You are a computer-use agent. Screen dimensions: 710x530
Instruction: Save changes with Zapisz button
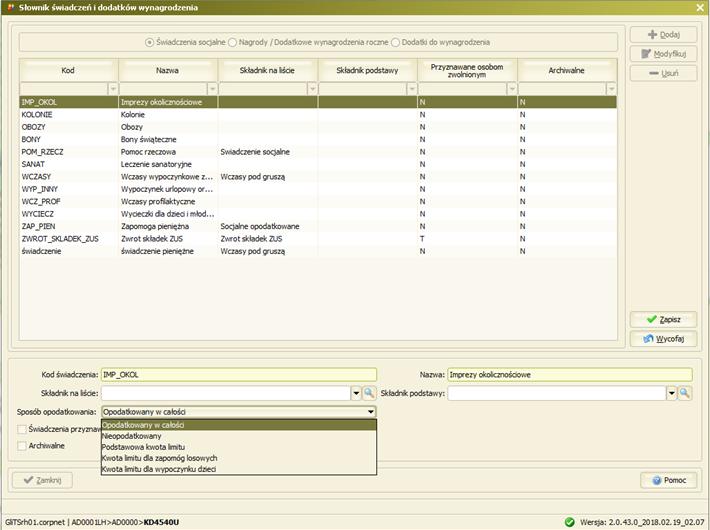[663, 319]
